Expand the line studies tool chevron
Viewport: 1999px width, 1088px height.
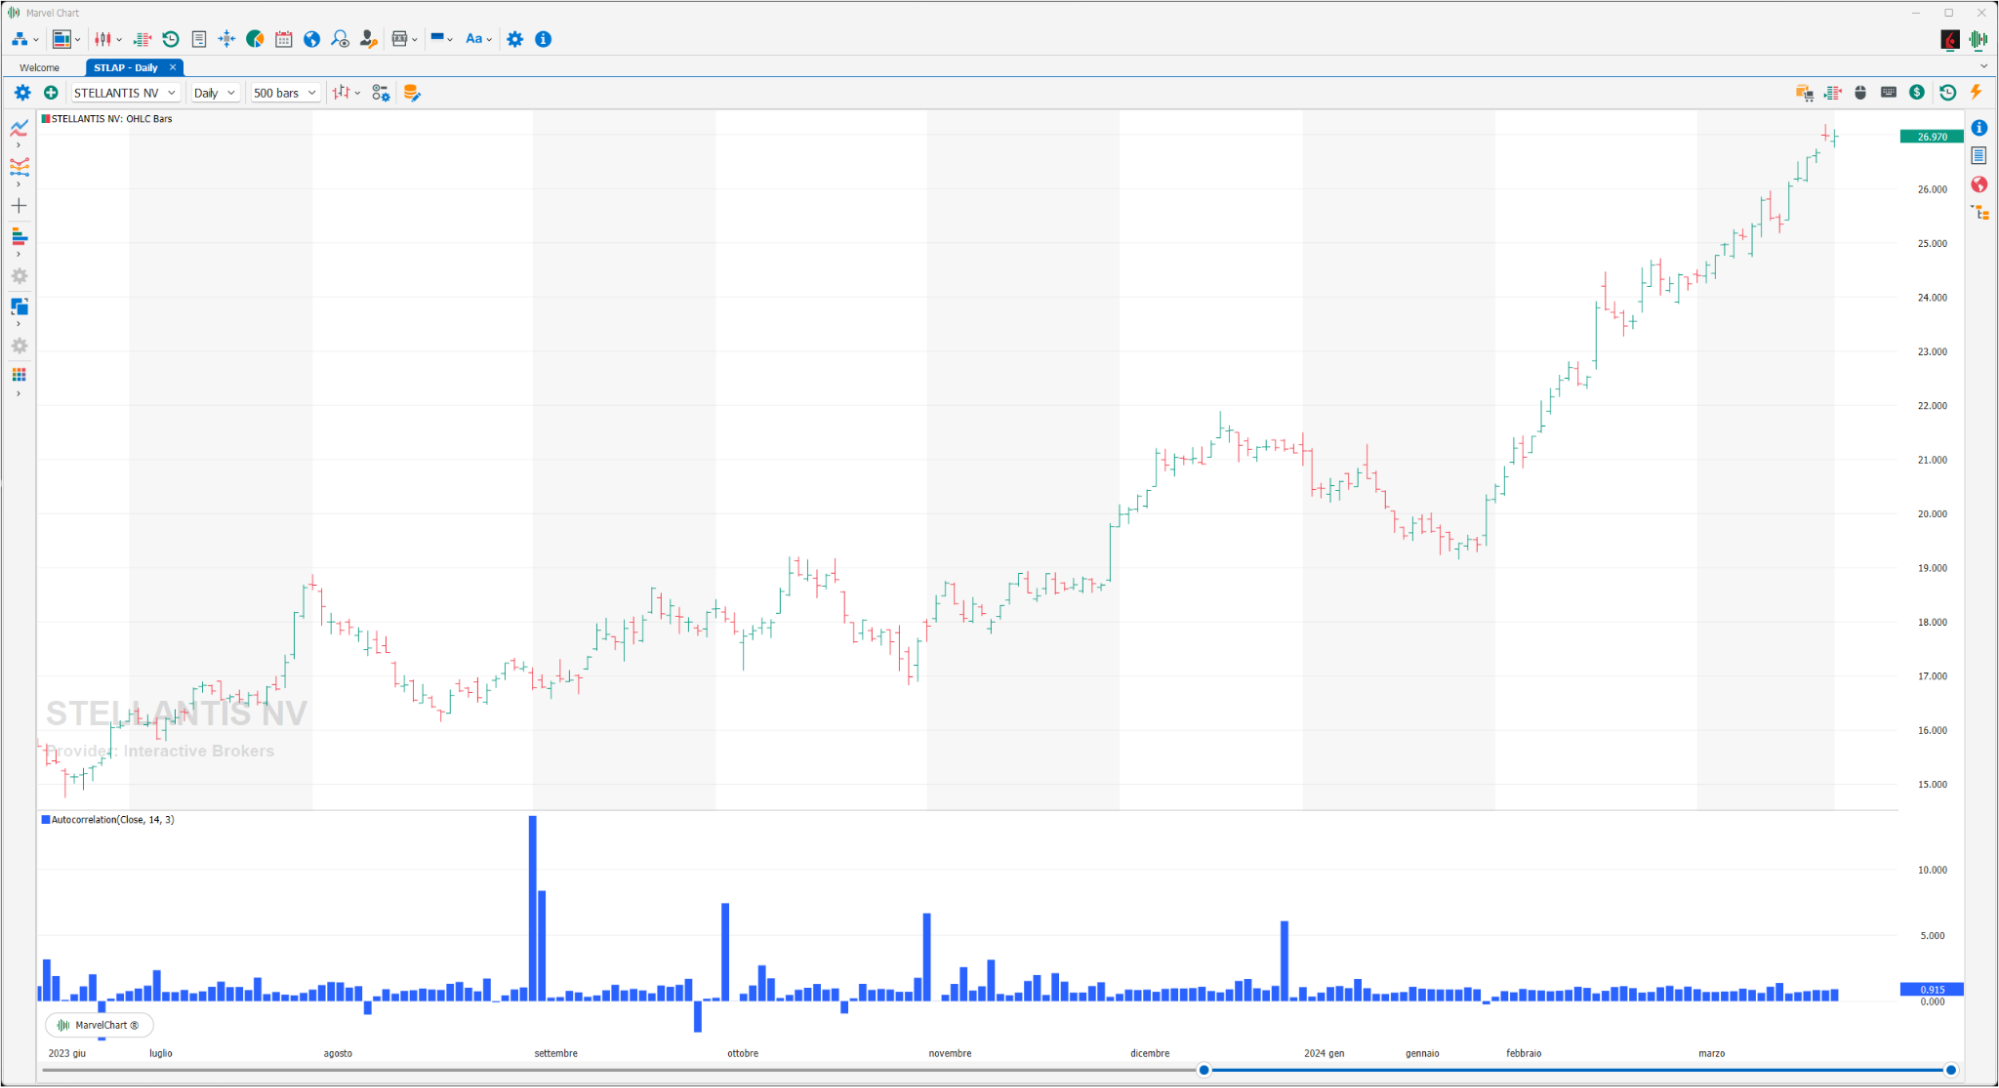(18, 146)
